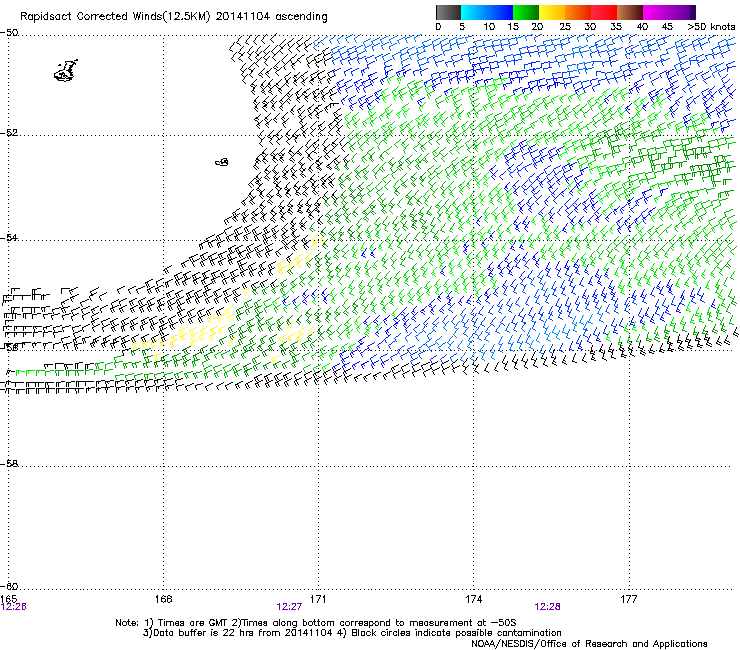Click the '168' longitude label
Image resolution: width=740 pixels, height=650 pixels.
click(x=163, y=599)
